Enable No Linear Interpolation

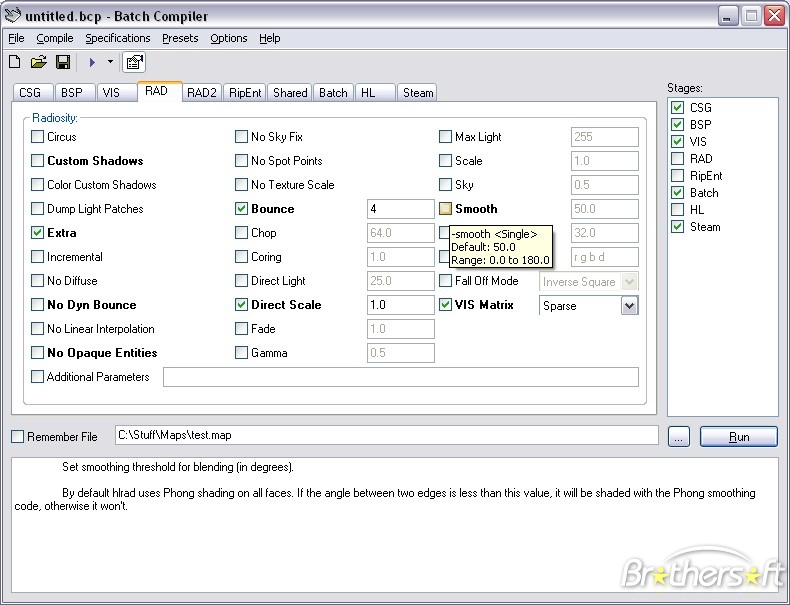37,329
